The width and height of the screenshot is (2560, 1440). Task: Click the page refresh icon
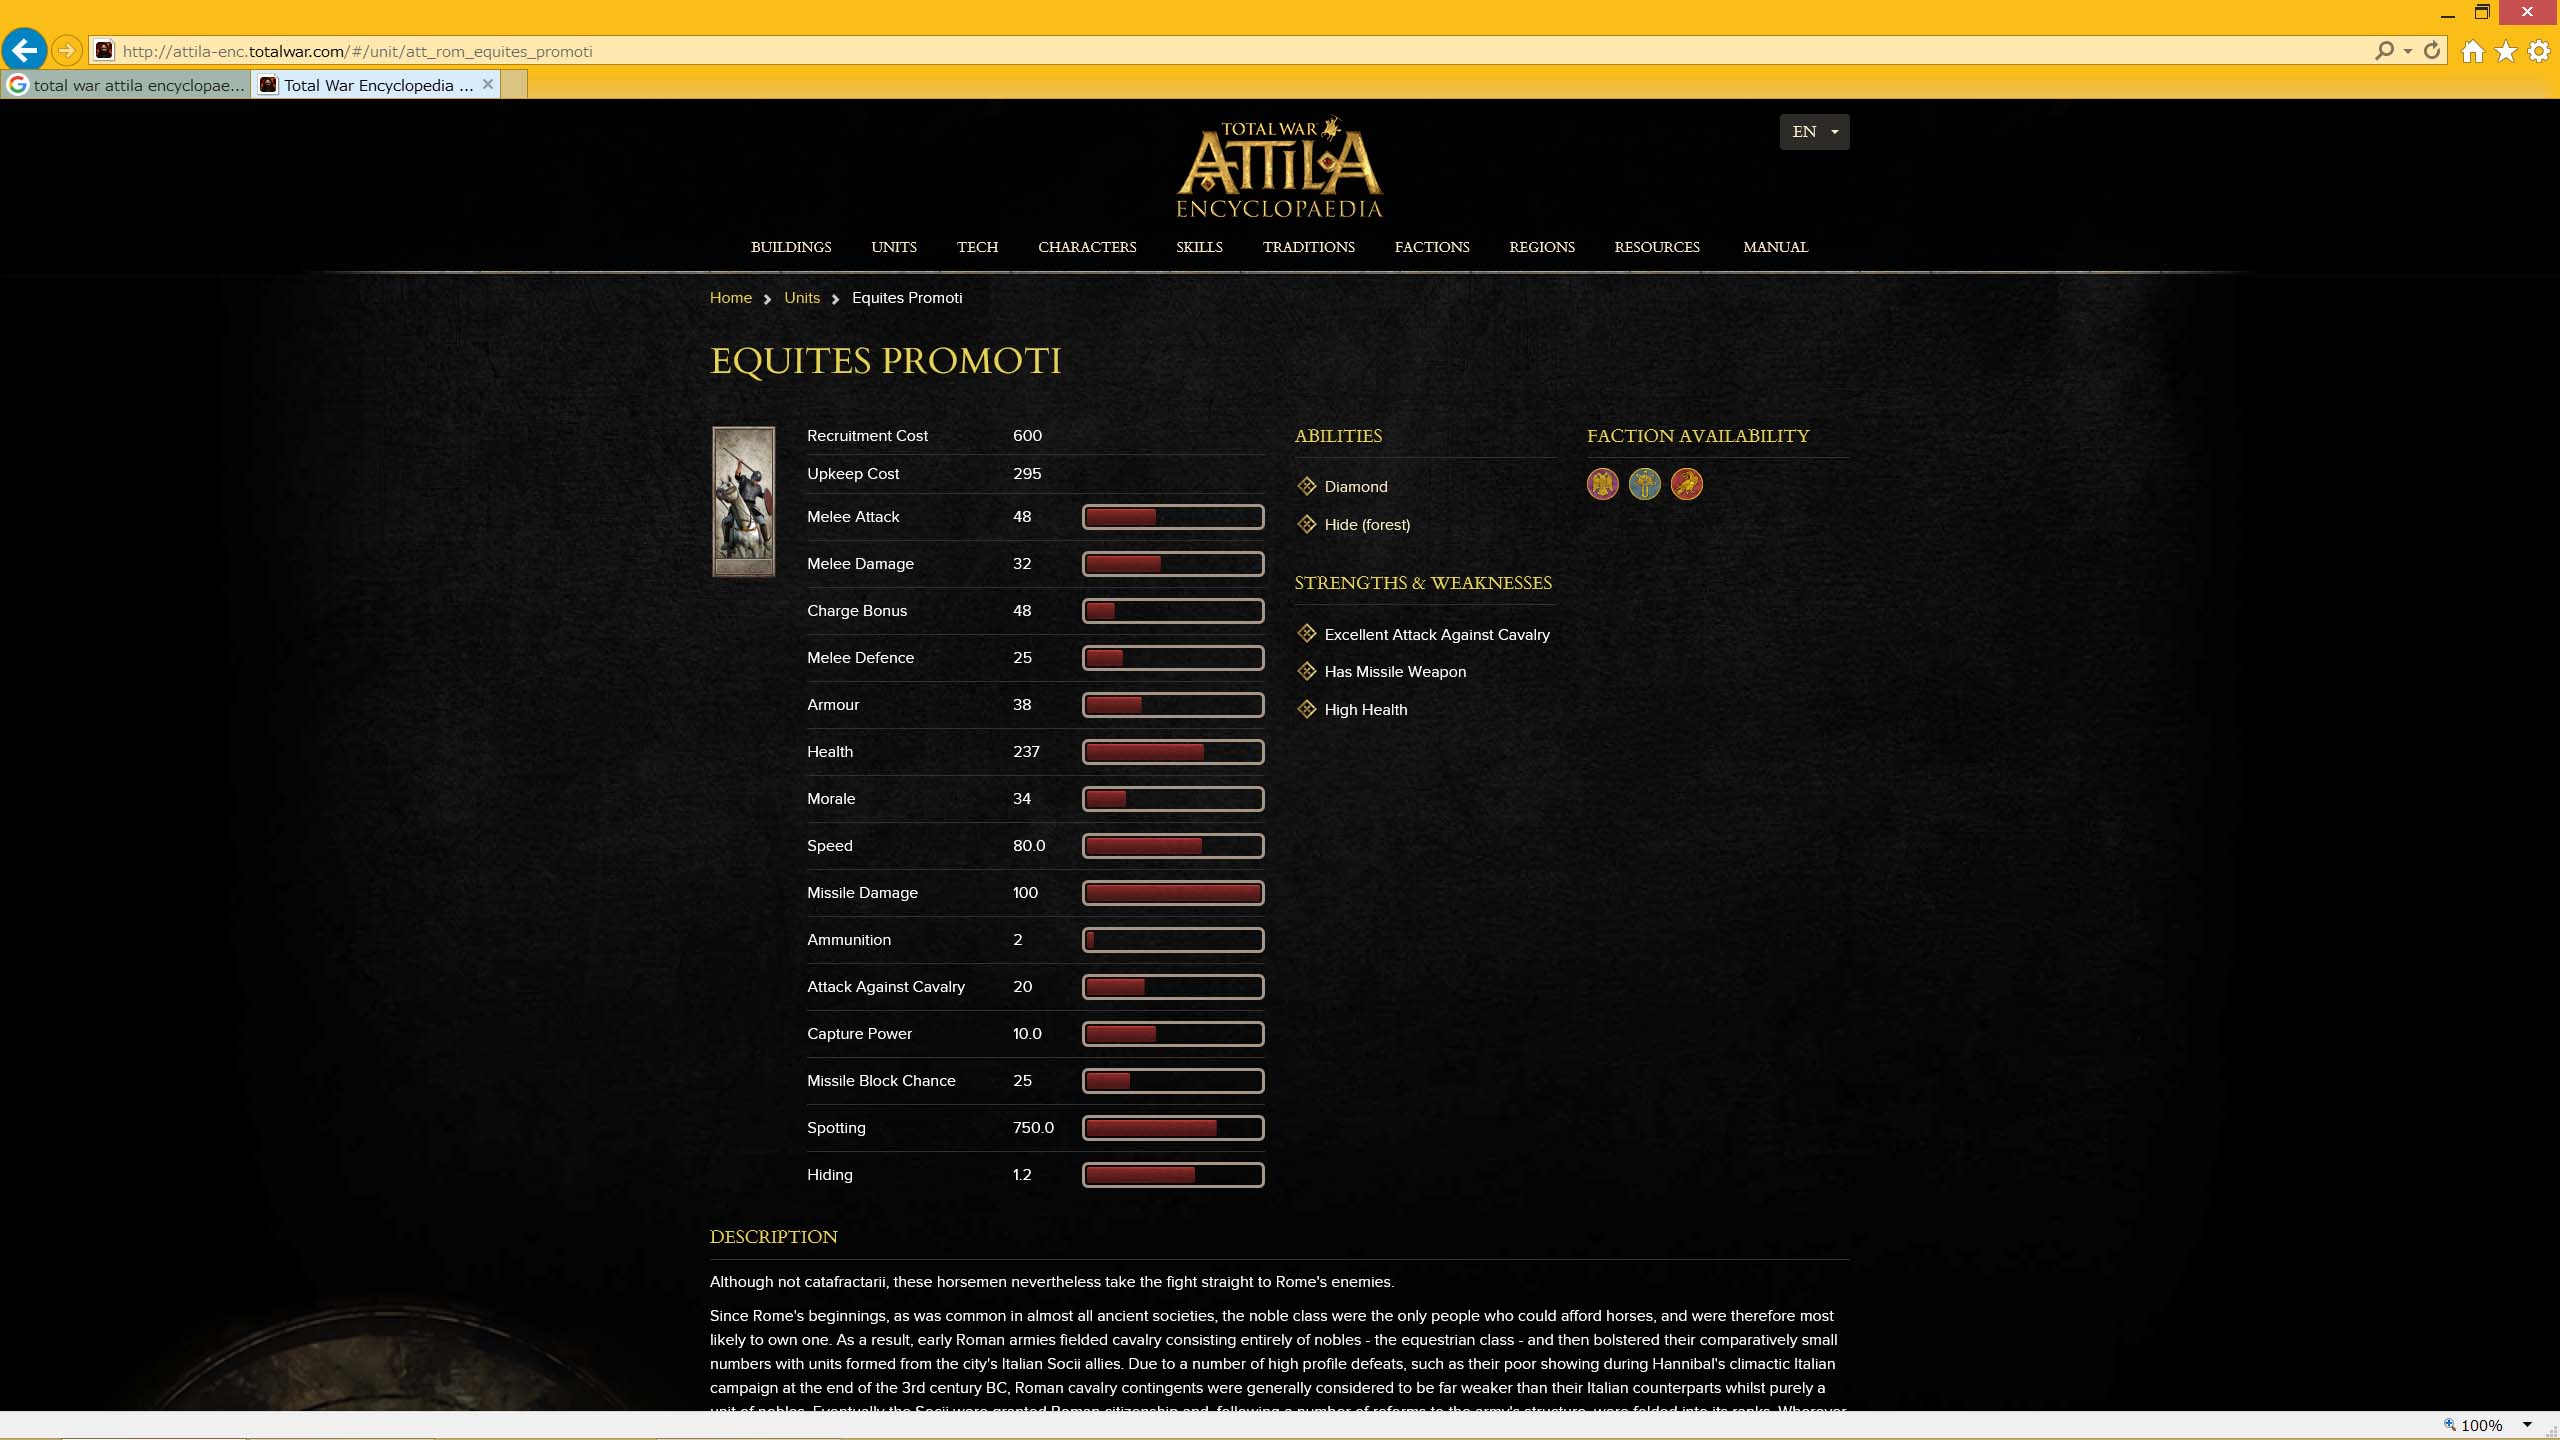[2432, 50]
